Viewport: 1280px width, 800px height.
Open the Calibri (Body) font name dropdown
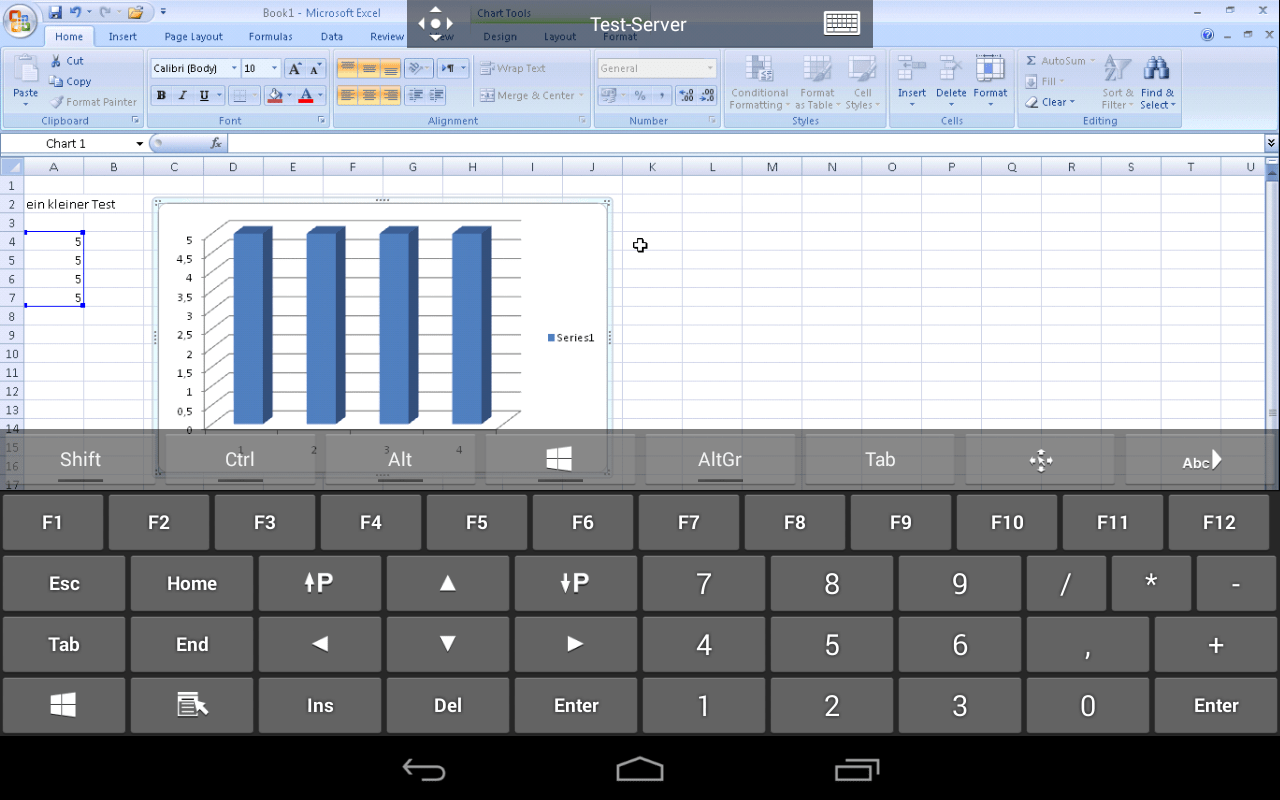[x=234, y=69]
